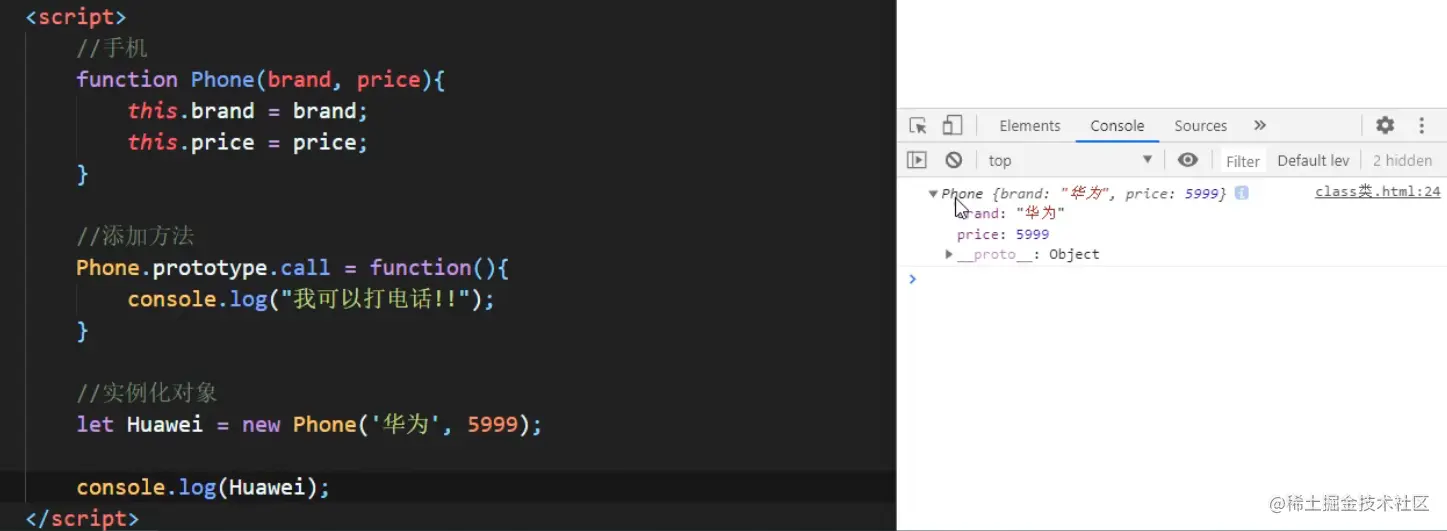Switch to the Sources tab

point(1200,126)
